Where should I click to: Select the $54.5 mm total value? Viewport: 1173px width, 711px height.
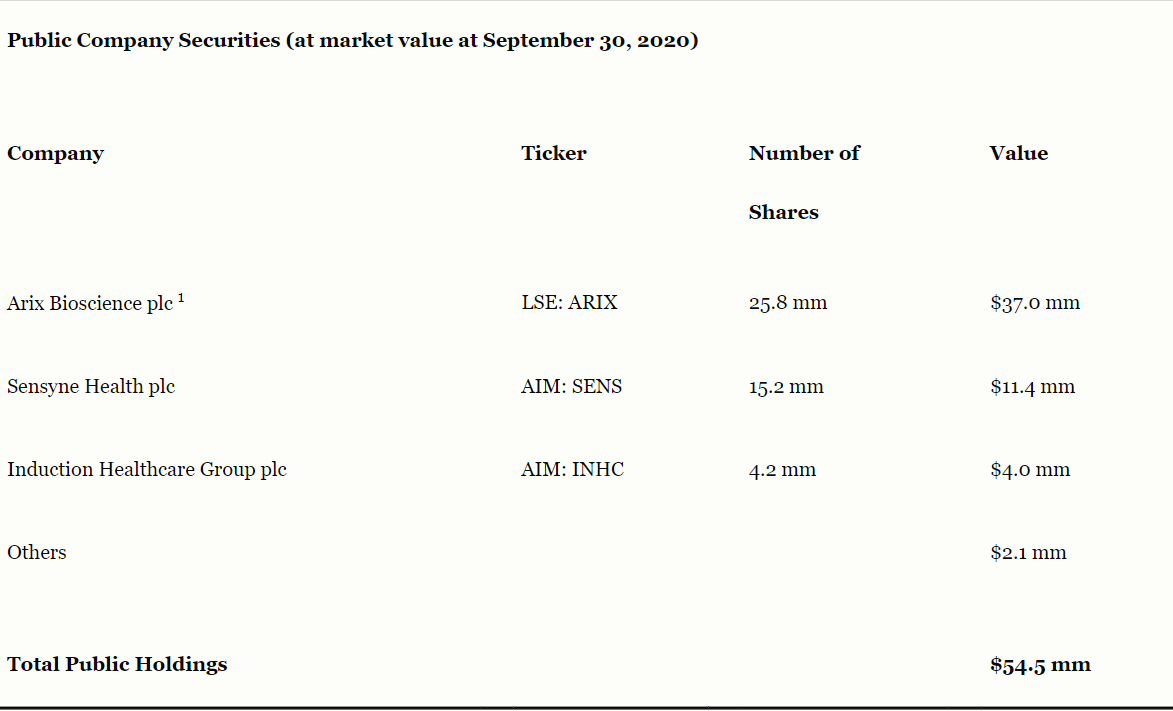tap(1040, 665)
